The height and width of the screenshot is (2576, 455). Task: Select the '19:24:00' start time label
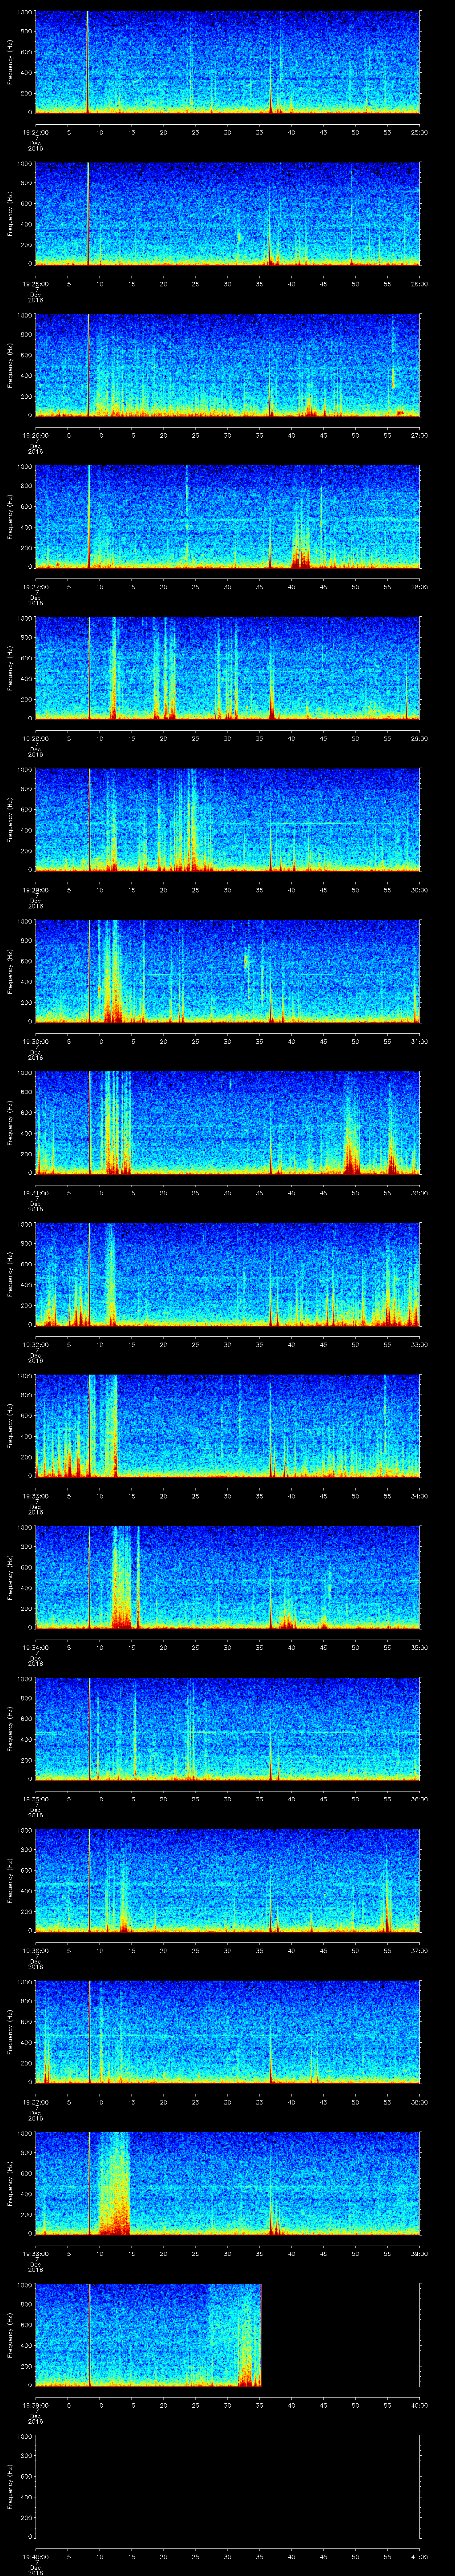(x=35, y=132)
